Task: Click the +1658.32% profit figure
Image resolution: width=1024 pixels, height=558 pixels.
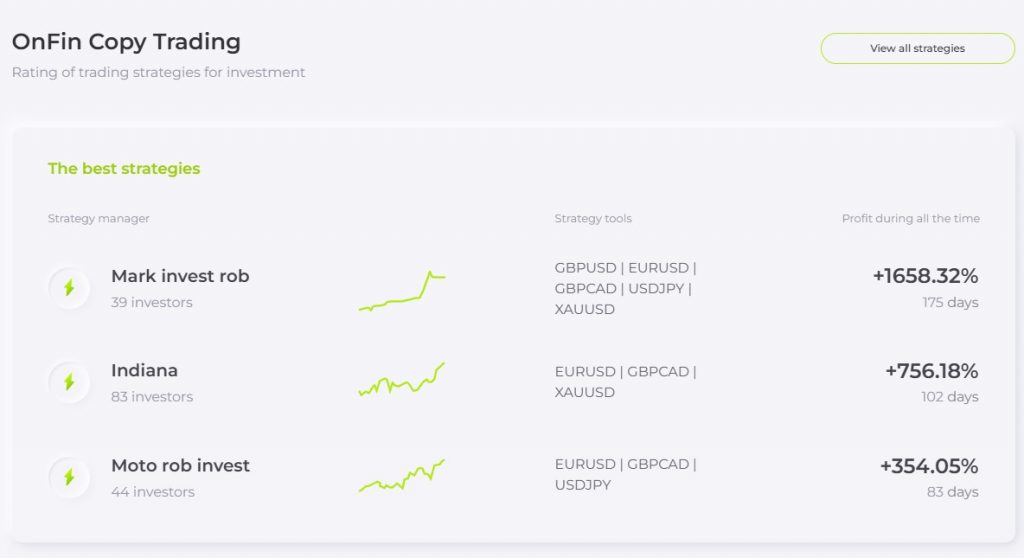Action: click(x=925, y=276)
